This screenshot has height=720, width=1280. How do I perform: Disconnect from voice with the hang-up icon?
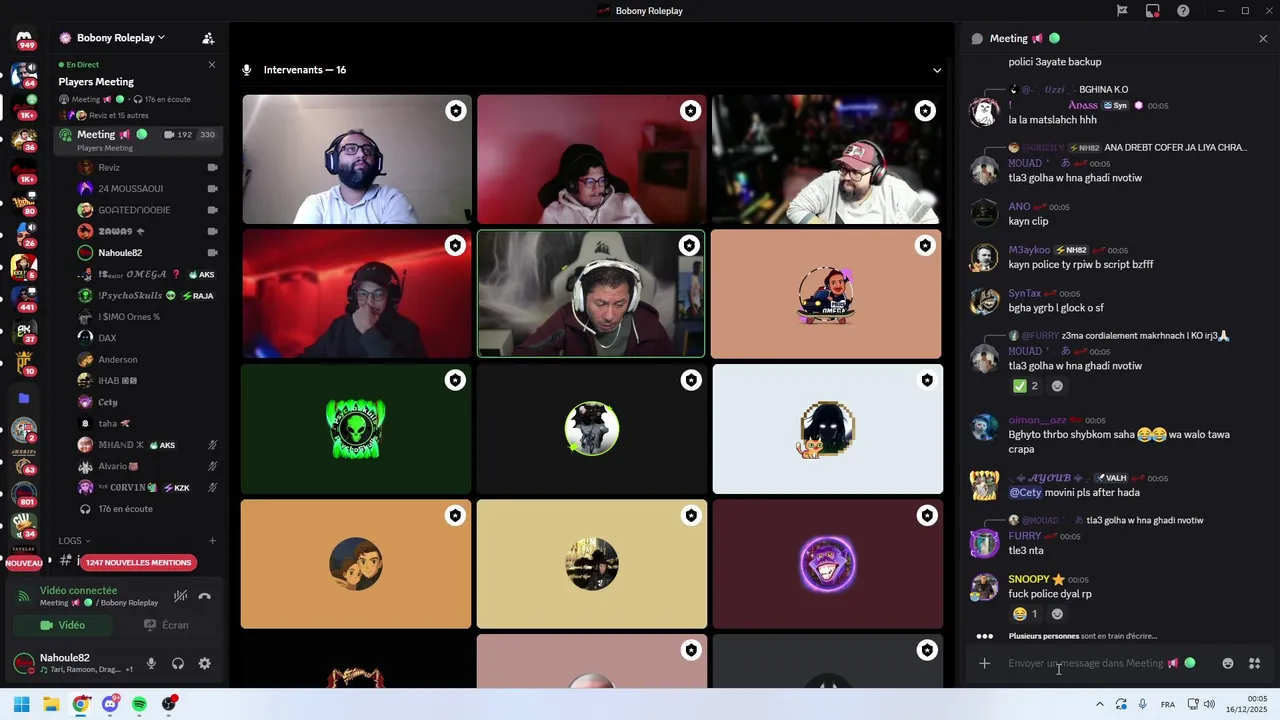click(x=205, y=596)
